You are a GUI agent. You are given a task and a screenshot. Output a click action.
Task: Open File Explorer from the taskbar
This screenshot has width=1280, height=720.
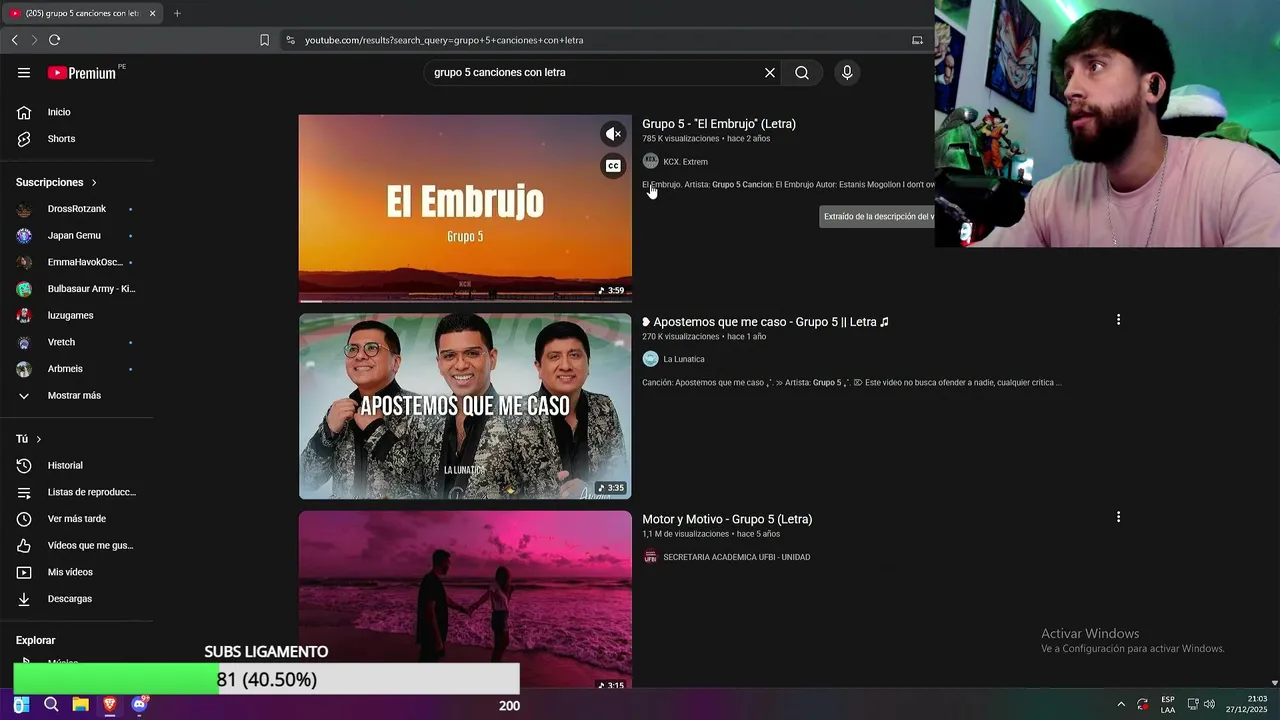81,705
